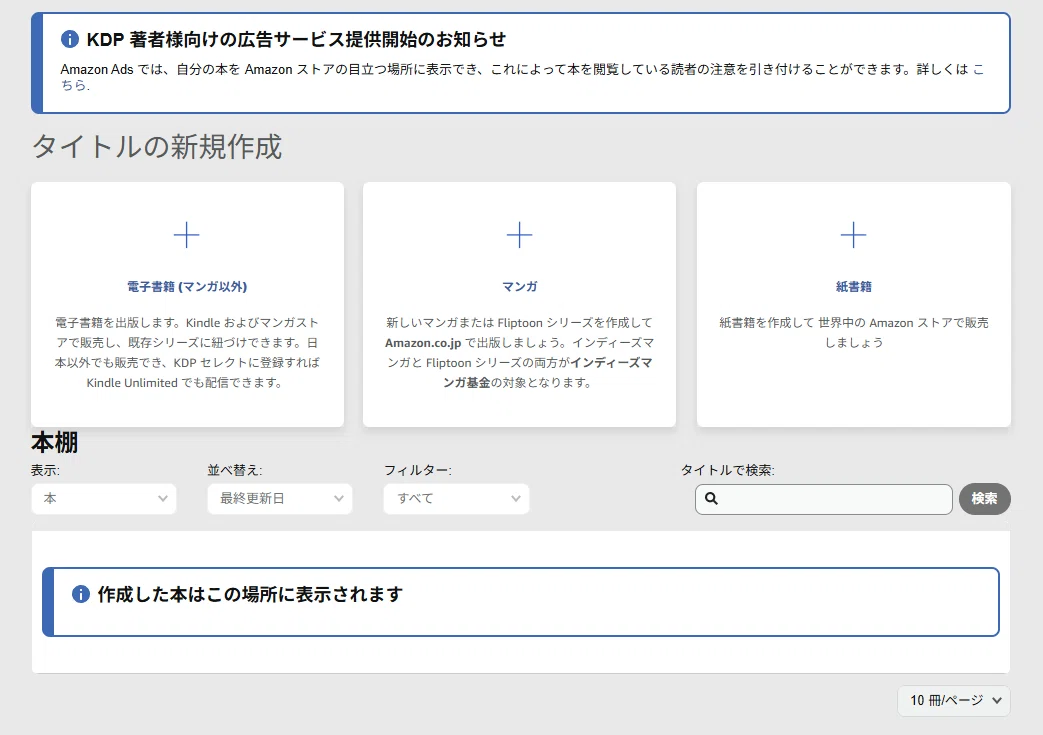Follow the こちら link in the ads notice
Viewport: 1043px width, 735px height.
tap(74, 85)
